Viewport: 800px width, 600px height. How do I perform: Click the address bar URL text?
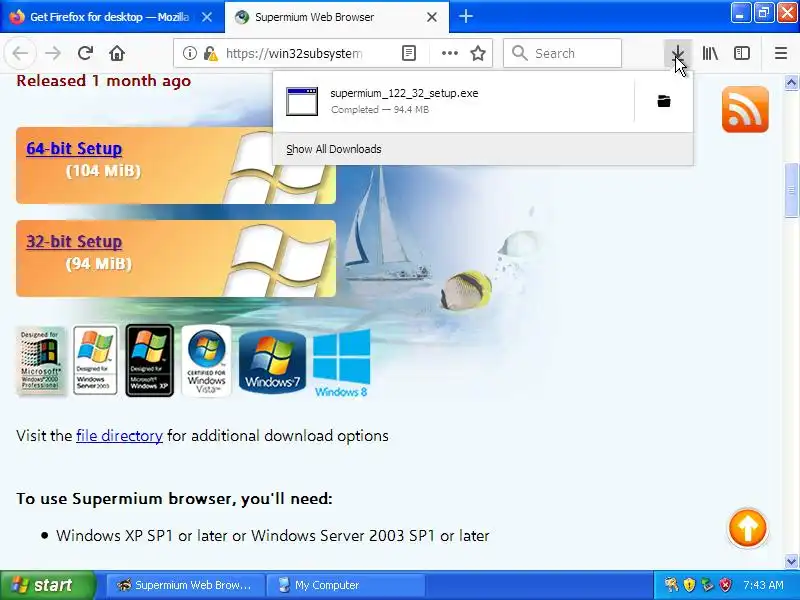coord(294,54)
